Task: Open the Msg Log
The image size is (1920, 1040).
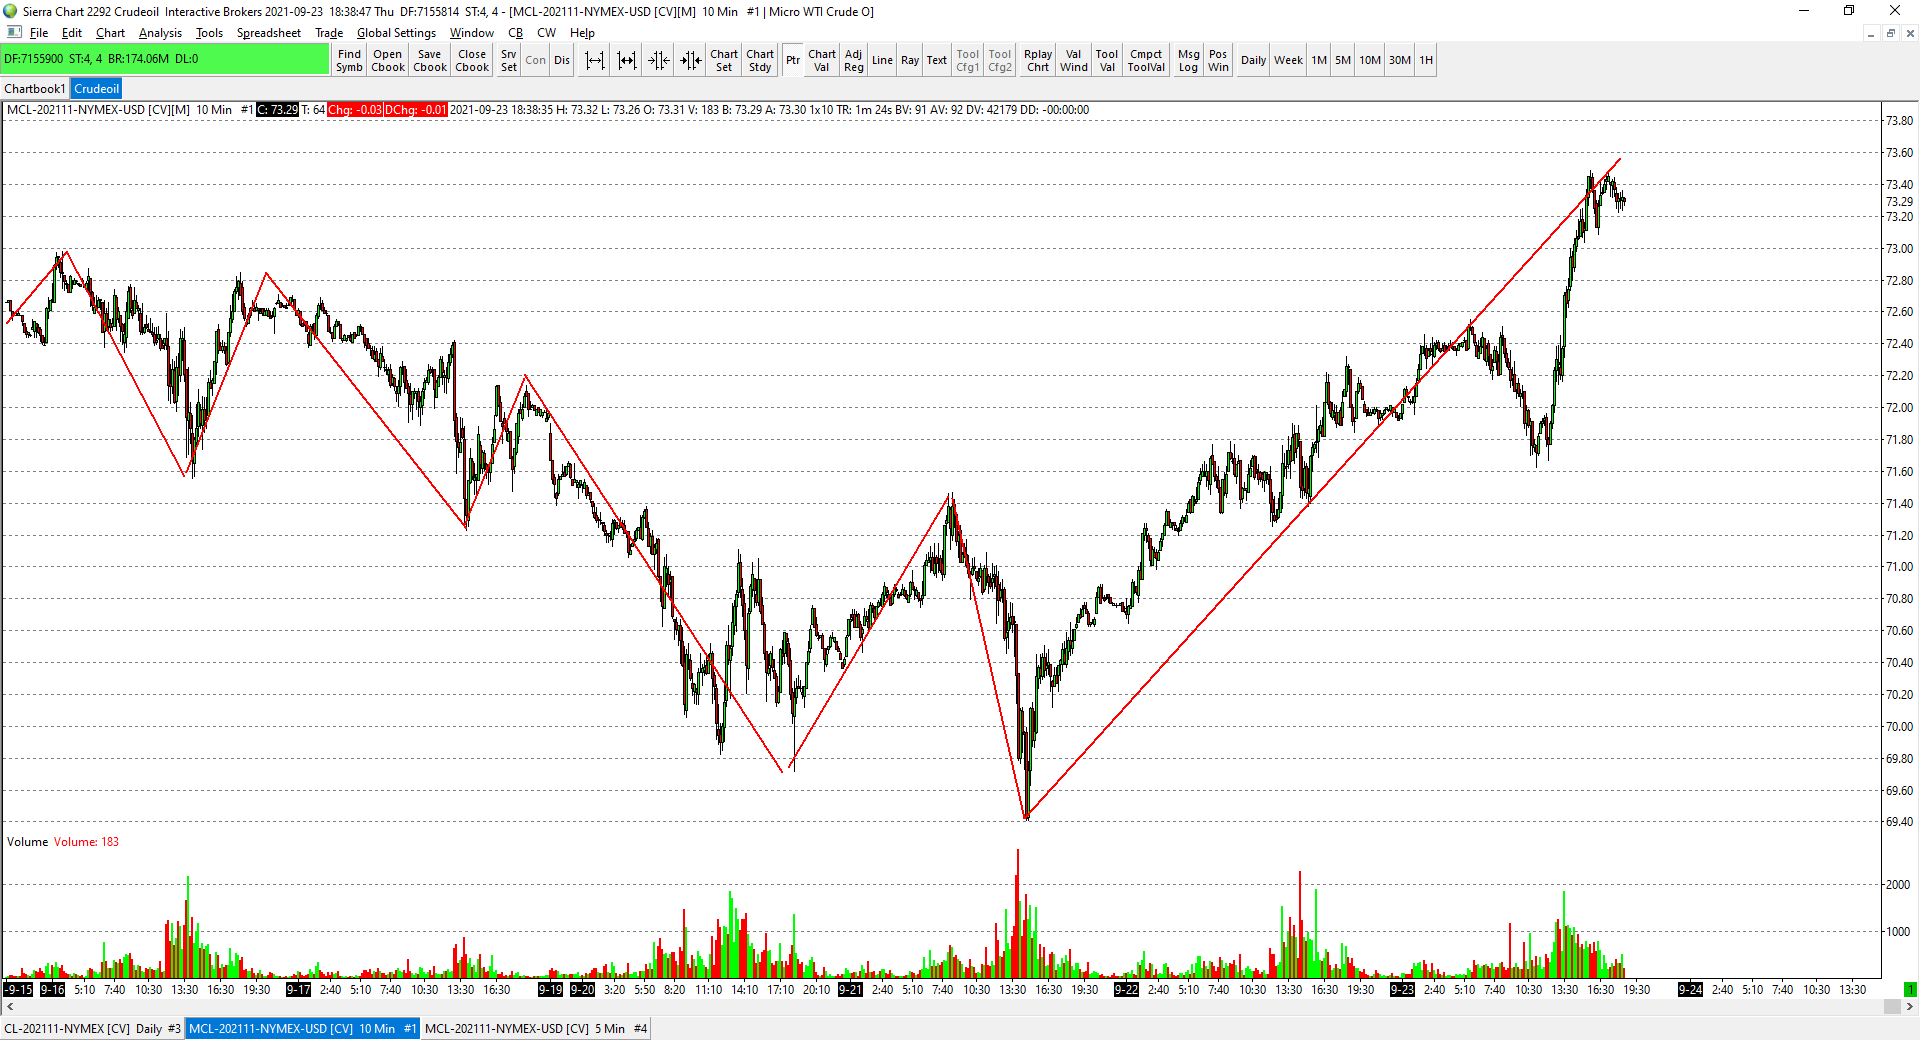Action: 1188,61
